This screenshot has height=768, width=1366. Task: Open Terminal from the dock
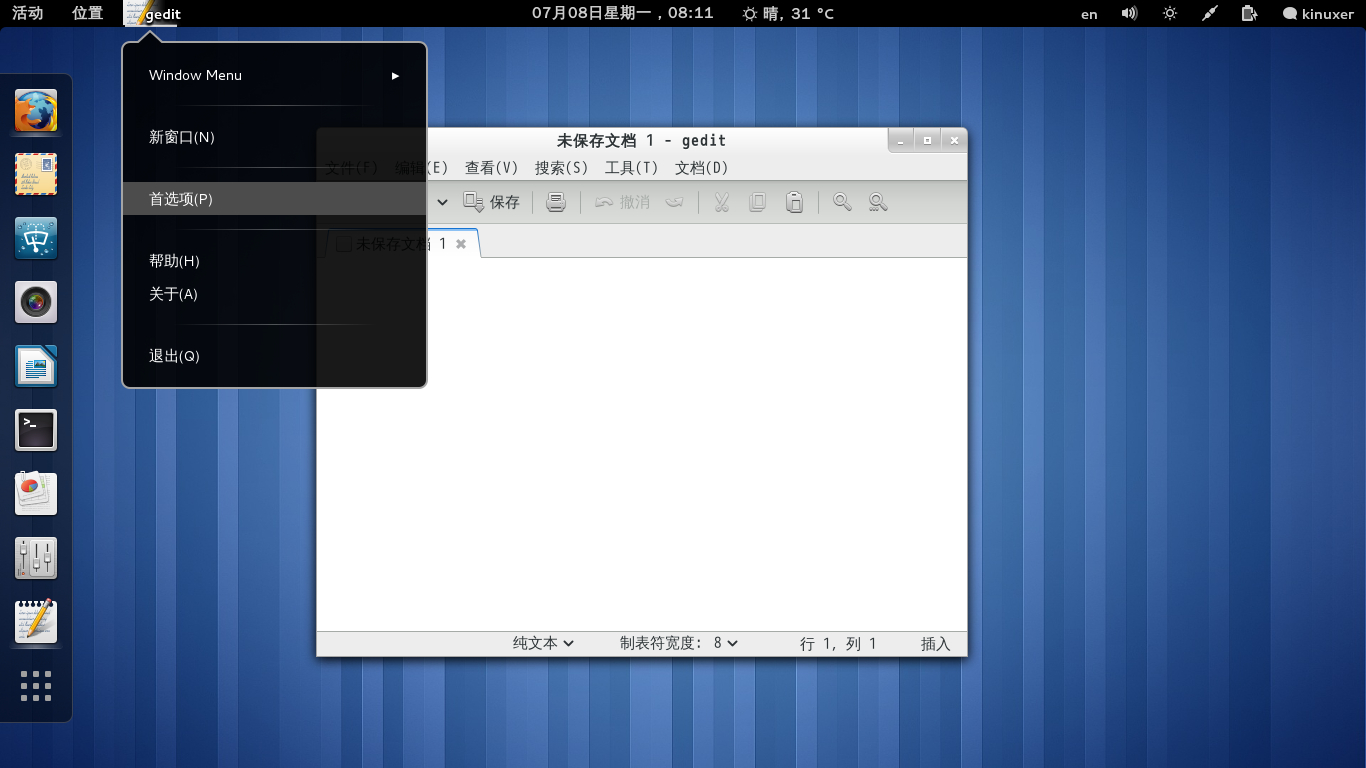(x=36, y=430)
